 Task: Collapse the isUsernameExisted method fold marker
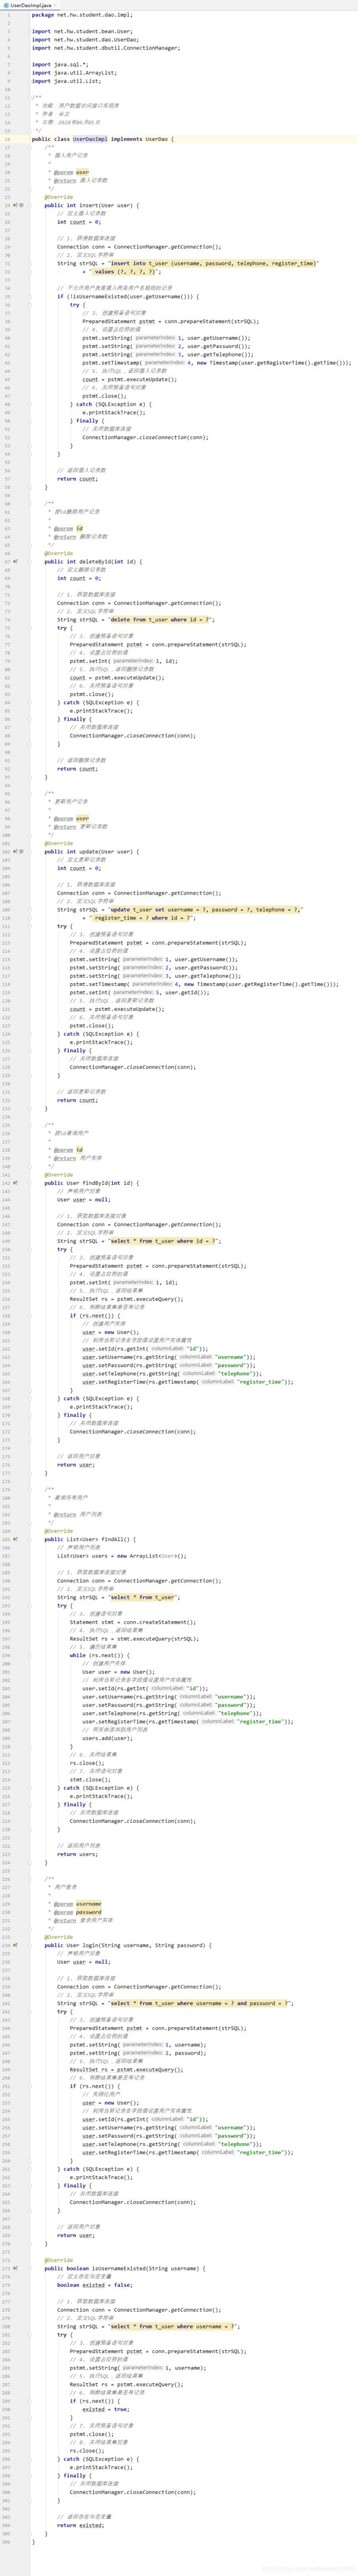coord(29,2268)
